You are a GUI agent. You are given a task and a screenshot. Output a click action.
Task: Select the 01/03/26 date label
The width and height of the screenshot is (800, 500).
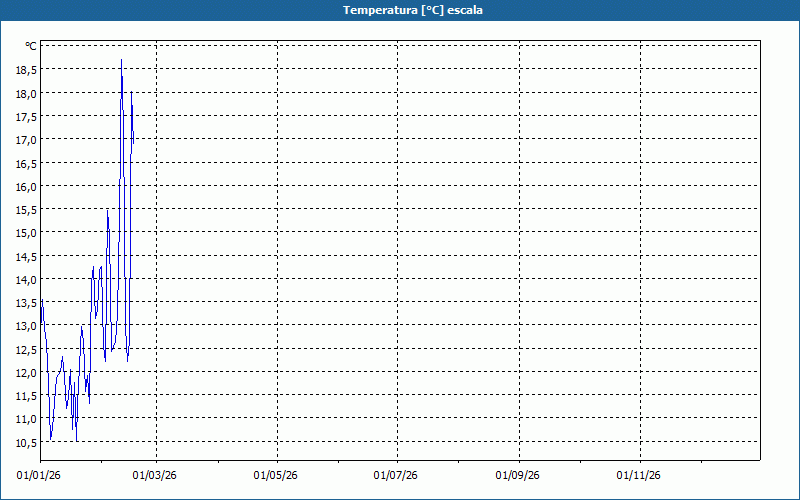[156, 475]
